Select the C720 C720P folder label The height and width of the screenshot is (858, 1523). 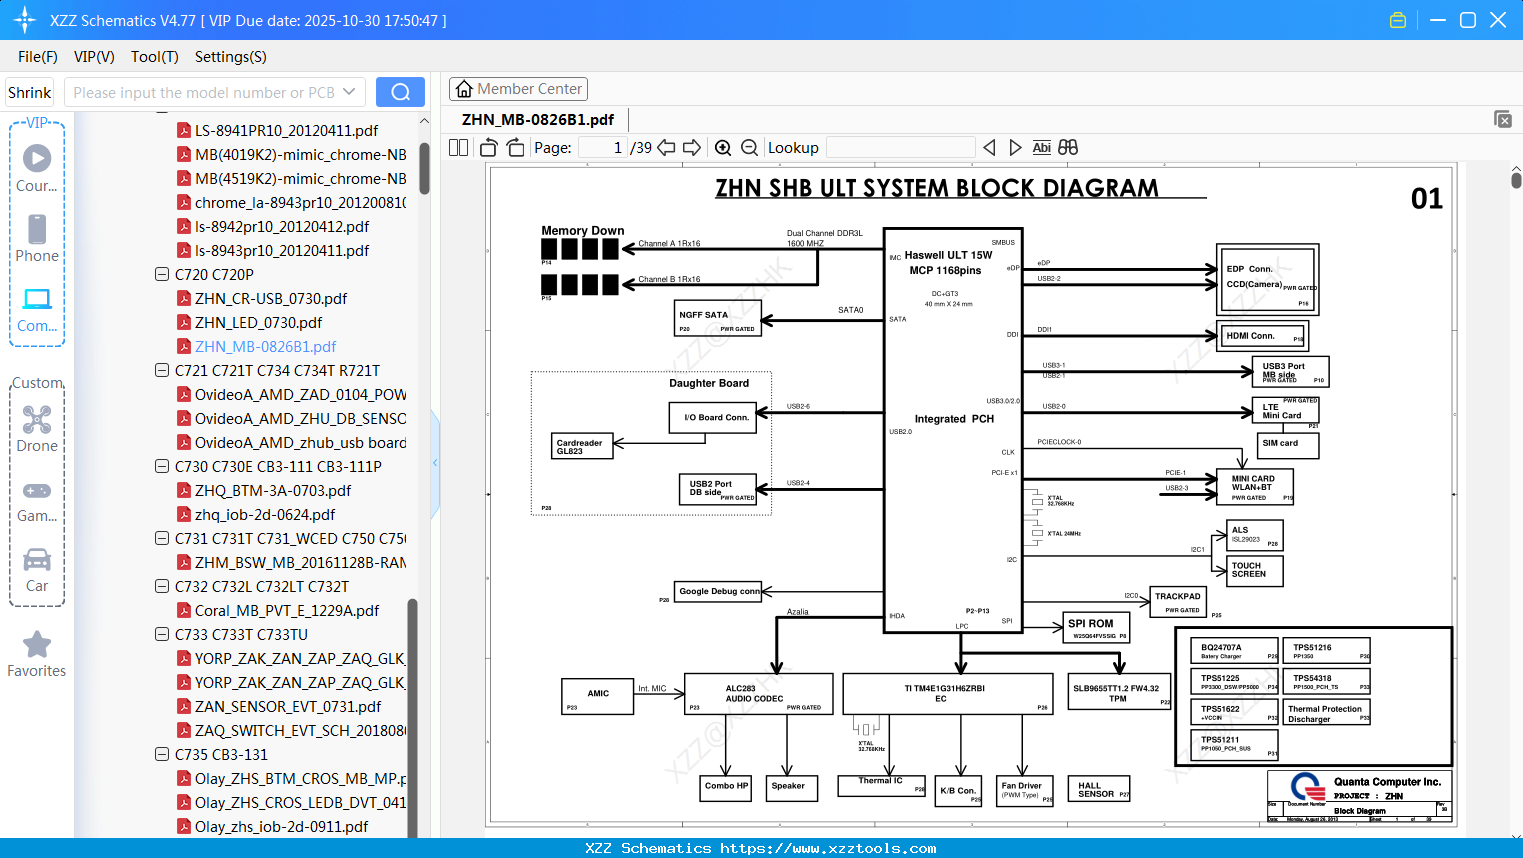pyautogui.click(x=214, y=274)
